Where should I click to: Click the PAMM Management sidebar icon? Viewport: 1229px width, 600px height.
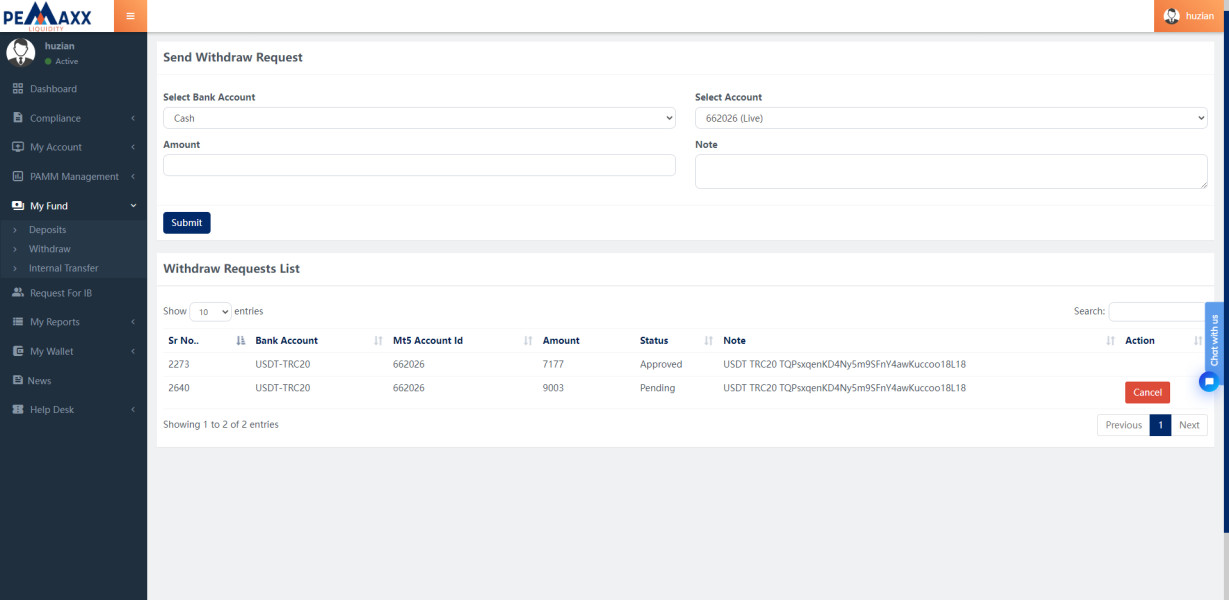(x=18, y=177)
